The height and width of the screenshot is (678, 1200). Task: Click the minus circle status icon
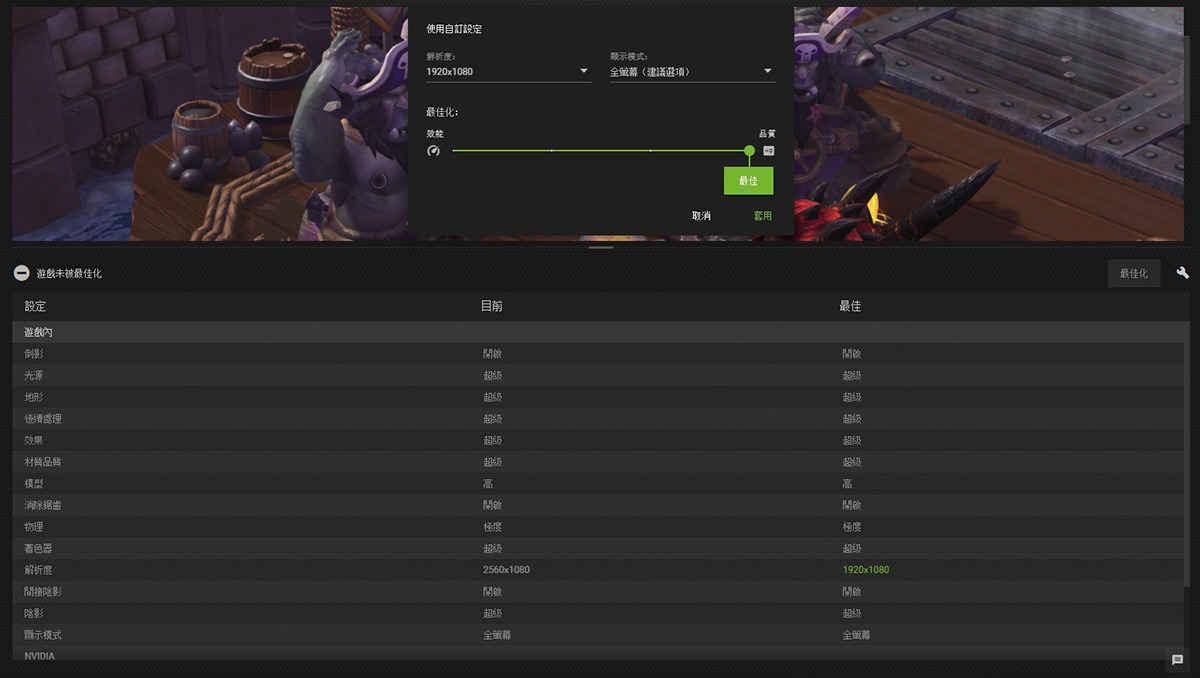[21, 273]
